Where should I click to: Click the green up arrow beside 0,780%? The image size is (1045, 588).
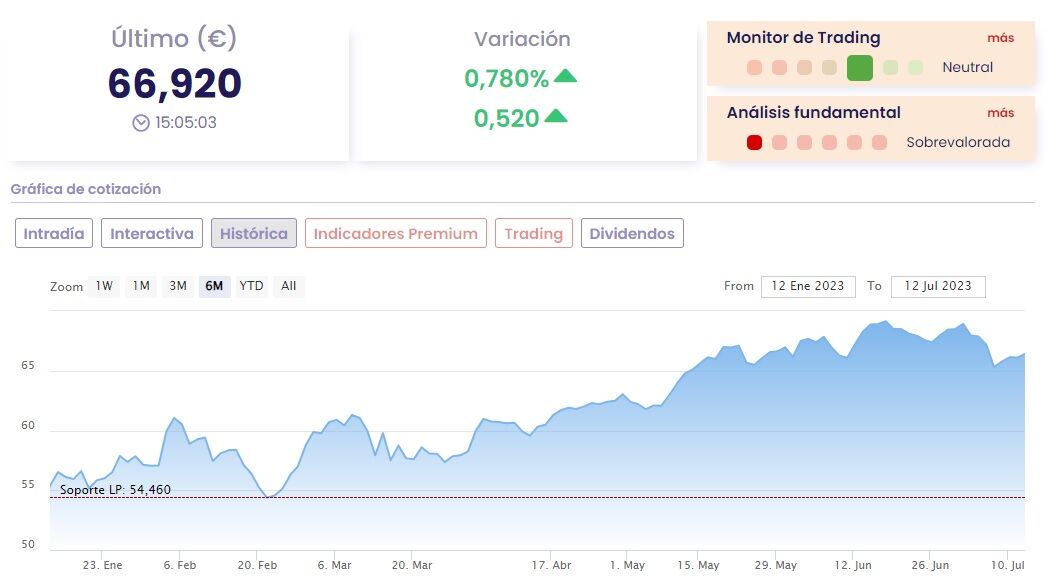click(x=565, y=76)
